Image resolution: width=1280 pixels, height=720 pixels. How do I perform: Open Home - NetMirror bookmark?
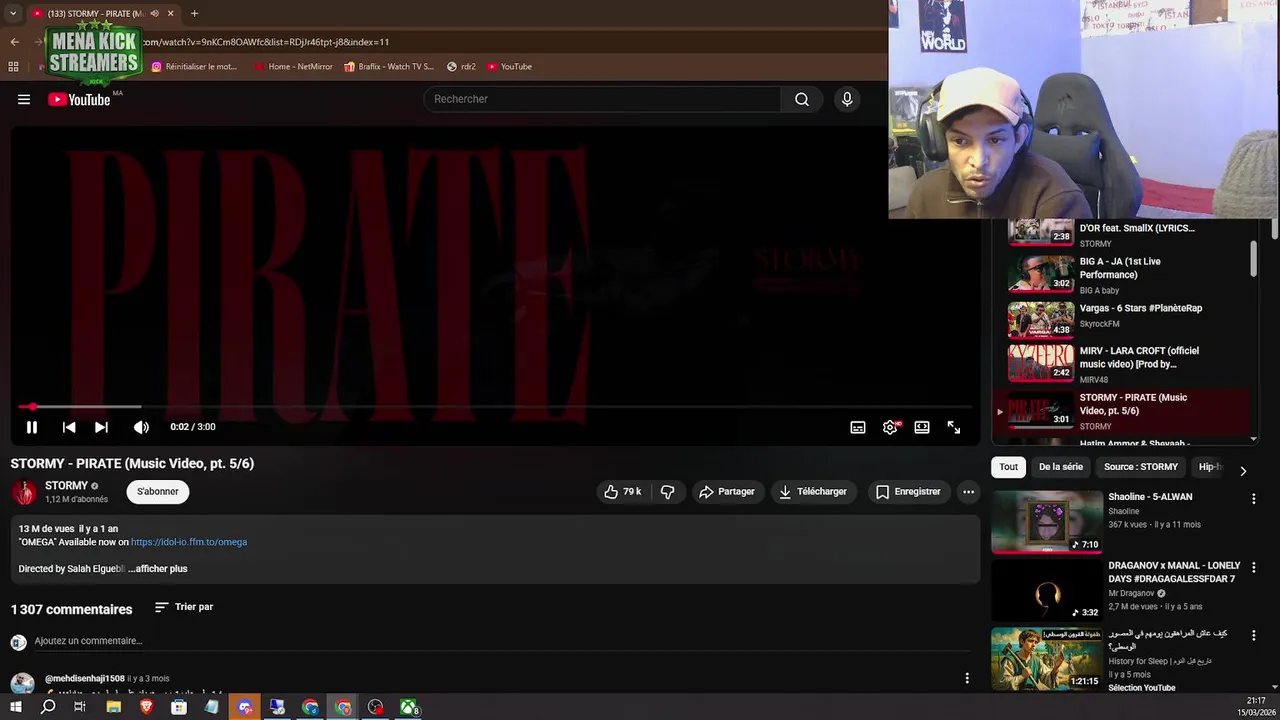(293, 67)
